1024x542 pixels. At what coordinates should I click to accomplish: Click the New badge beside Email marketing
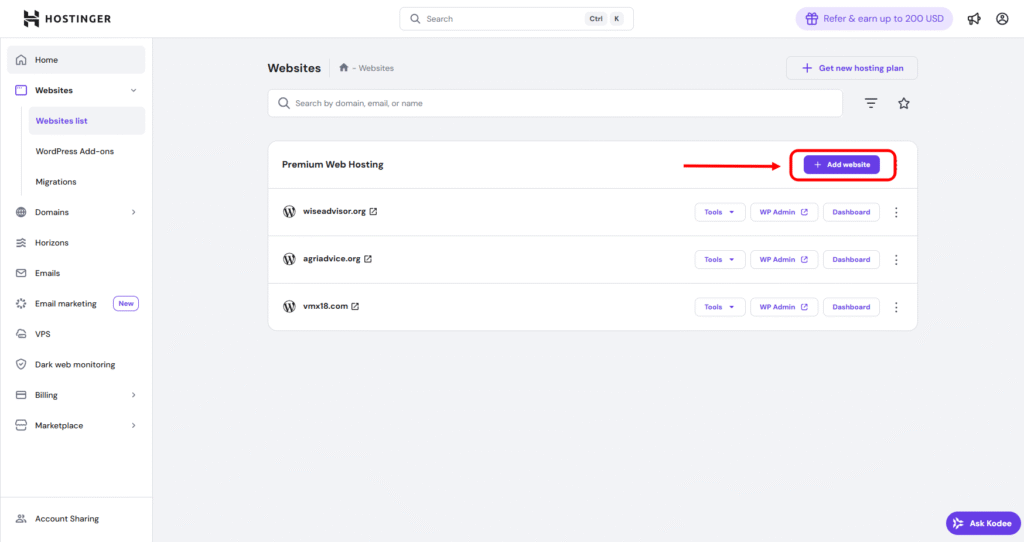(125, 304)
